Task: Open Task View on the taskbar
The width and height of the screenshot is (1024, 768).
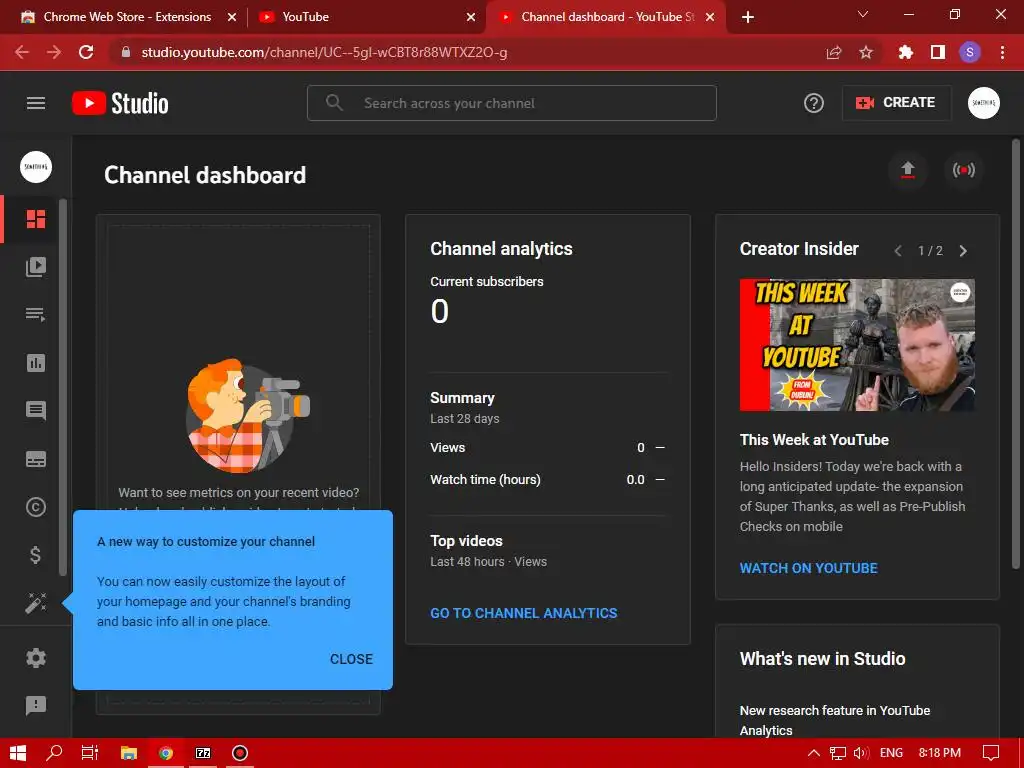Action: (89, 753)
